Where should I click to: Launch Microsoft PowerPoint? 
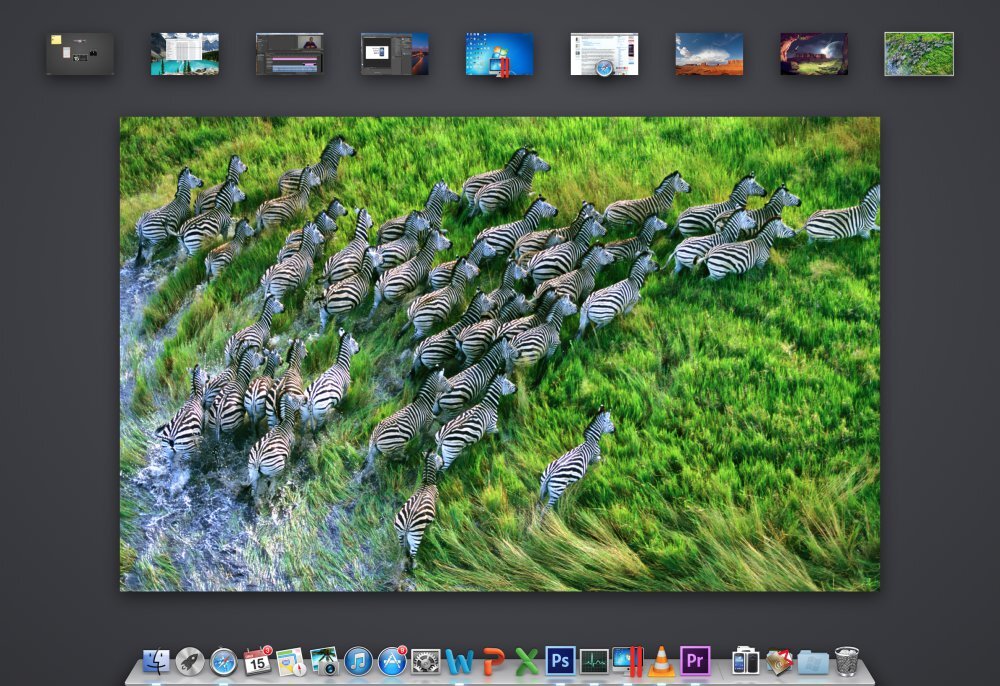[x=494, y=660]
